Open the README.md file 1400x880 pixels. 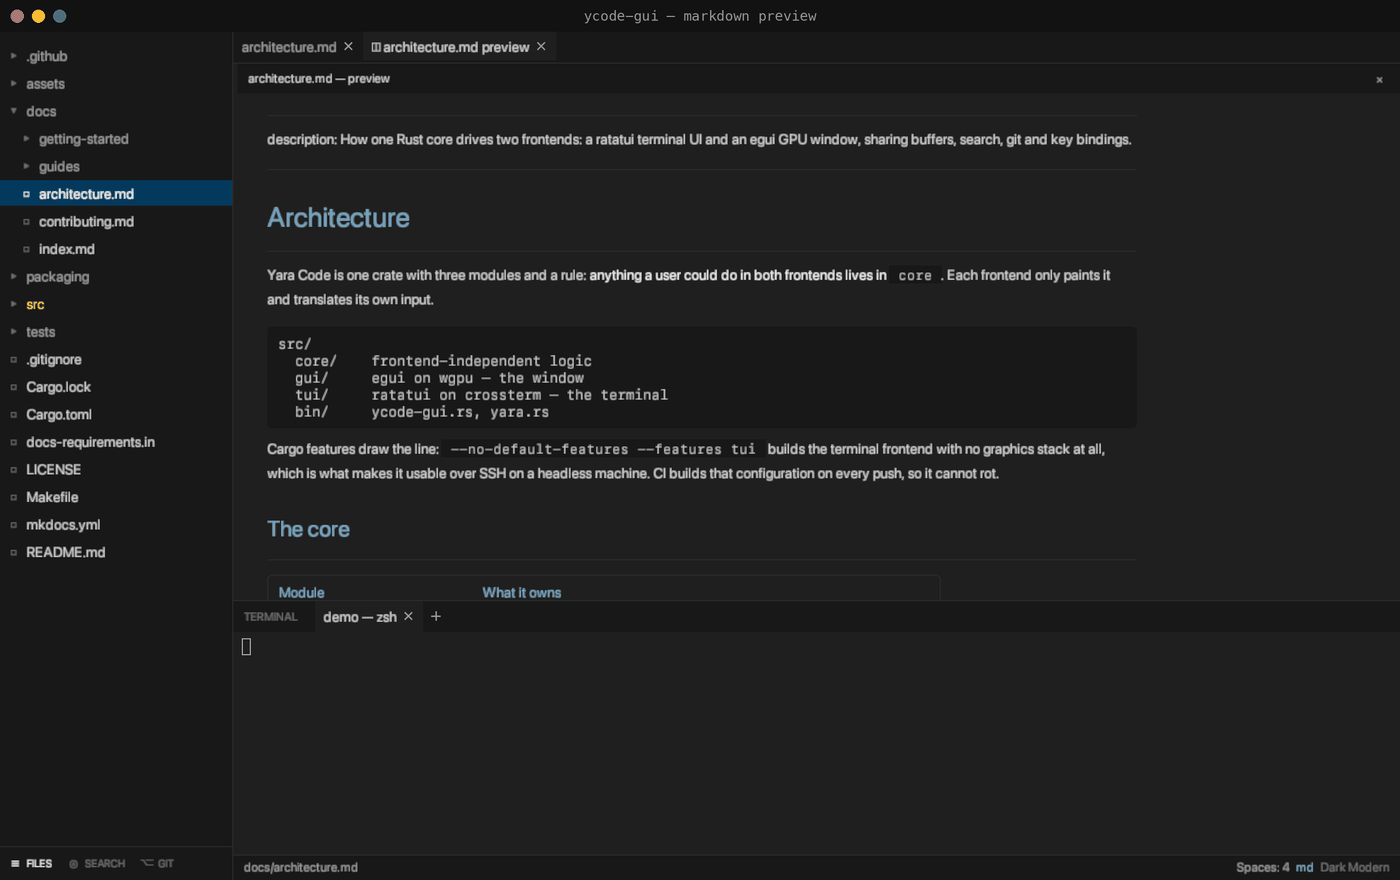click(x=116, y=552)
